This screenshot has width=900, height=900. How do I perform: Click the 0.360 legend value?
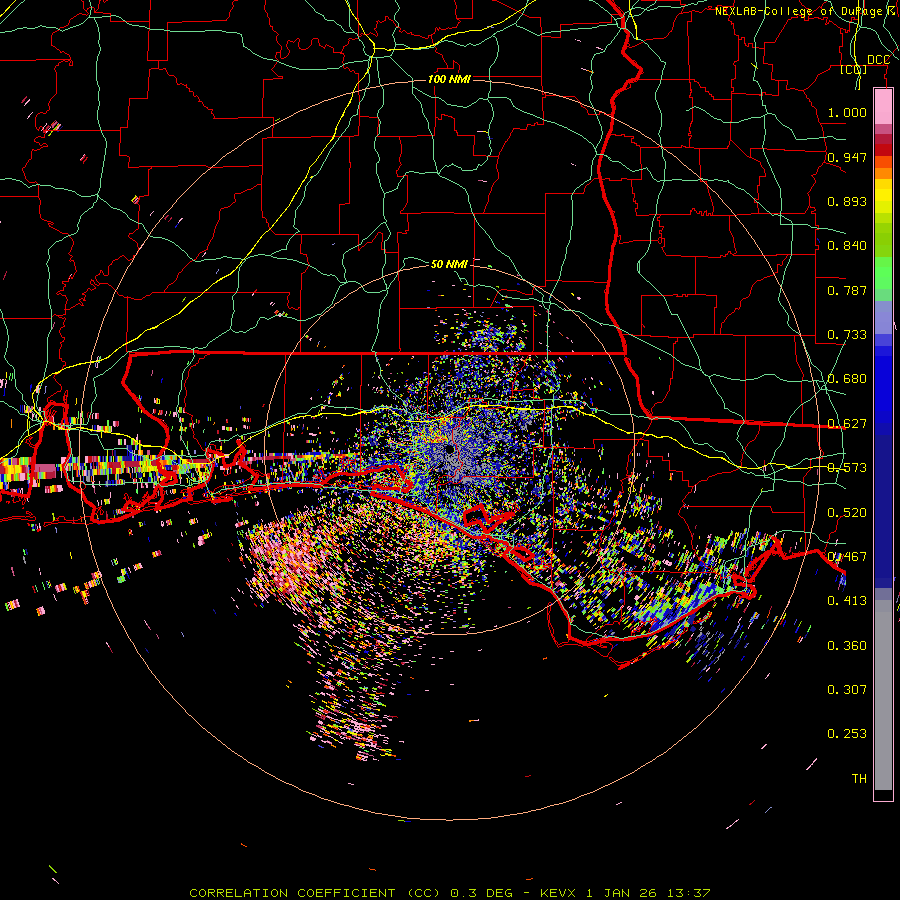point(847,645)
